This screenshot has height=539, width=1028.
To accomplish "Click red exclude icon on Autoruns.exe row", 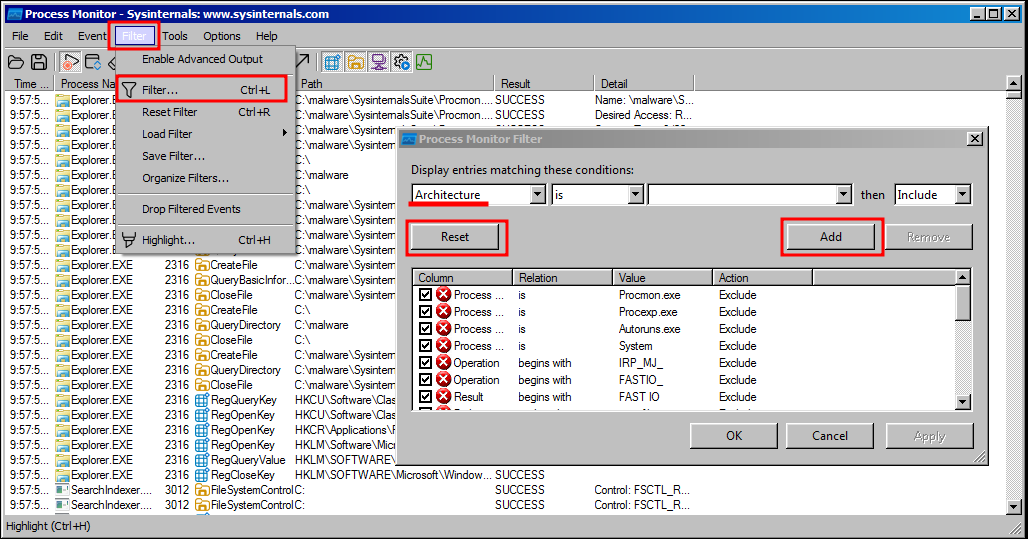I will [x=444, y=329].
